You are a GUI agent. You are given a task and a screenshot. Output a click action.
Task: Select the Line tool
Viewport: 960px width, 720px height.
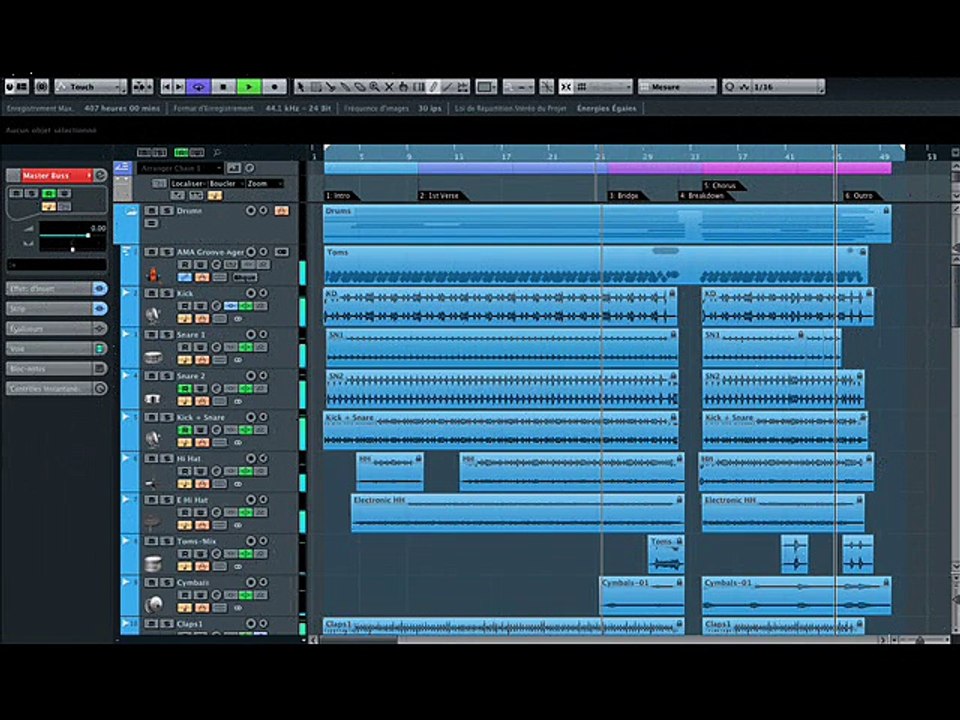coord(448,87)
